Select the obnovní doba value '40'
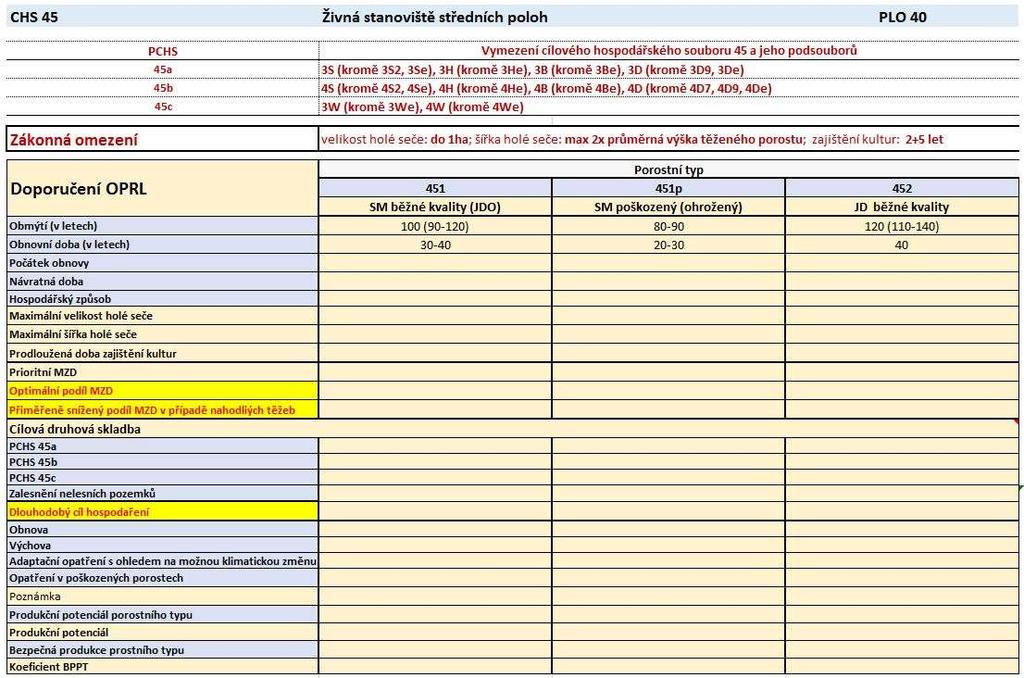The width and height of the screenshot is (1024, 678). (902, 245)
